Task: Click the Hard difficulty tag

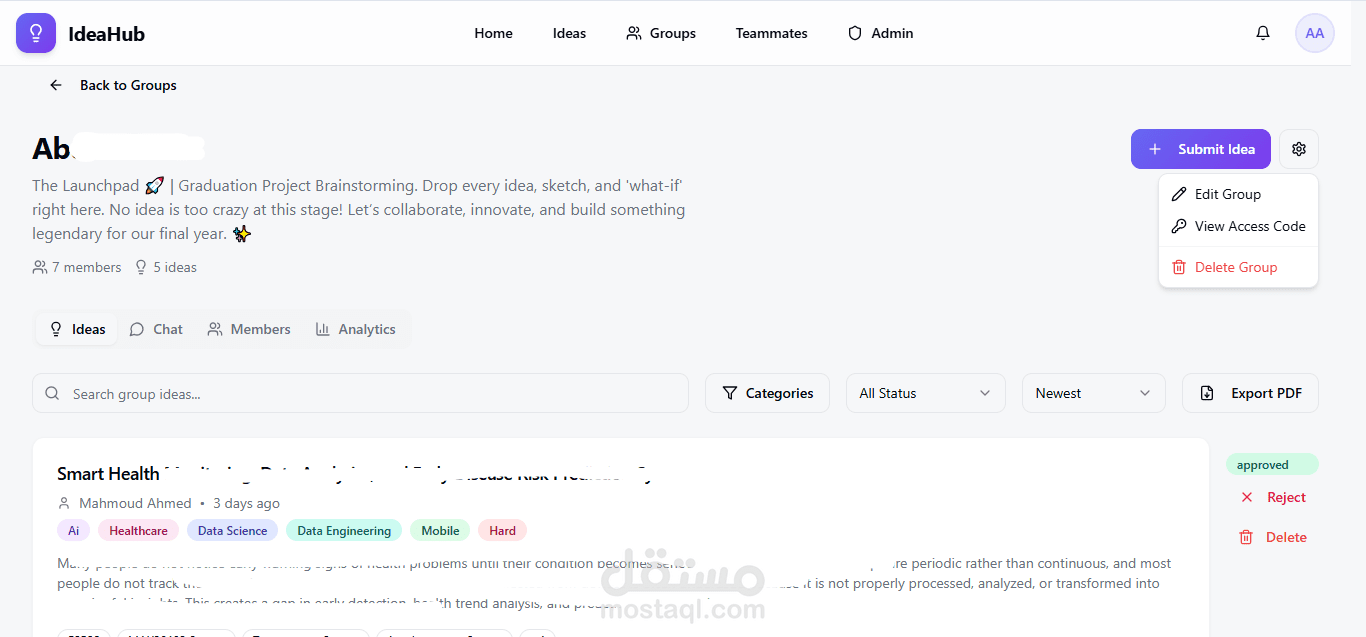Action: [502, 531]
